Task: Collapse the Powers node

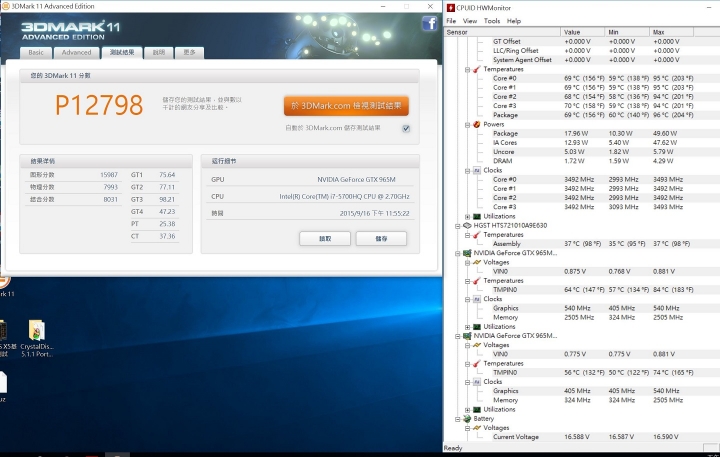Action: pos(467,124)
